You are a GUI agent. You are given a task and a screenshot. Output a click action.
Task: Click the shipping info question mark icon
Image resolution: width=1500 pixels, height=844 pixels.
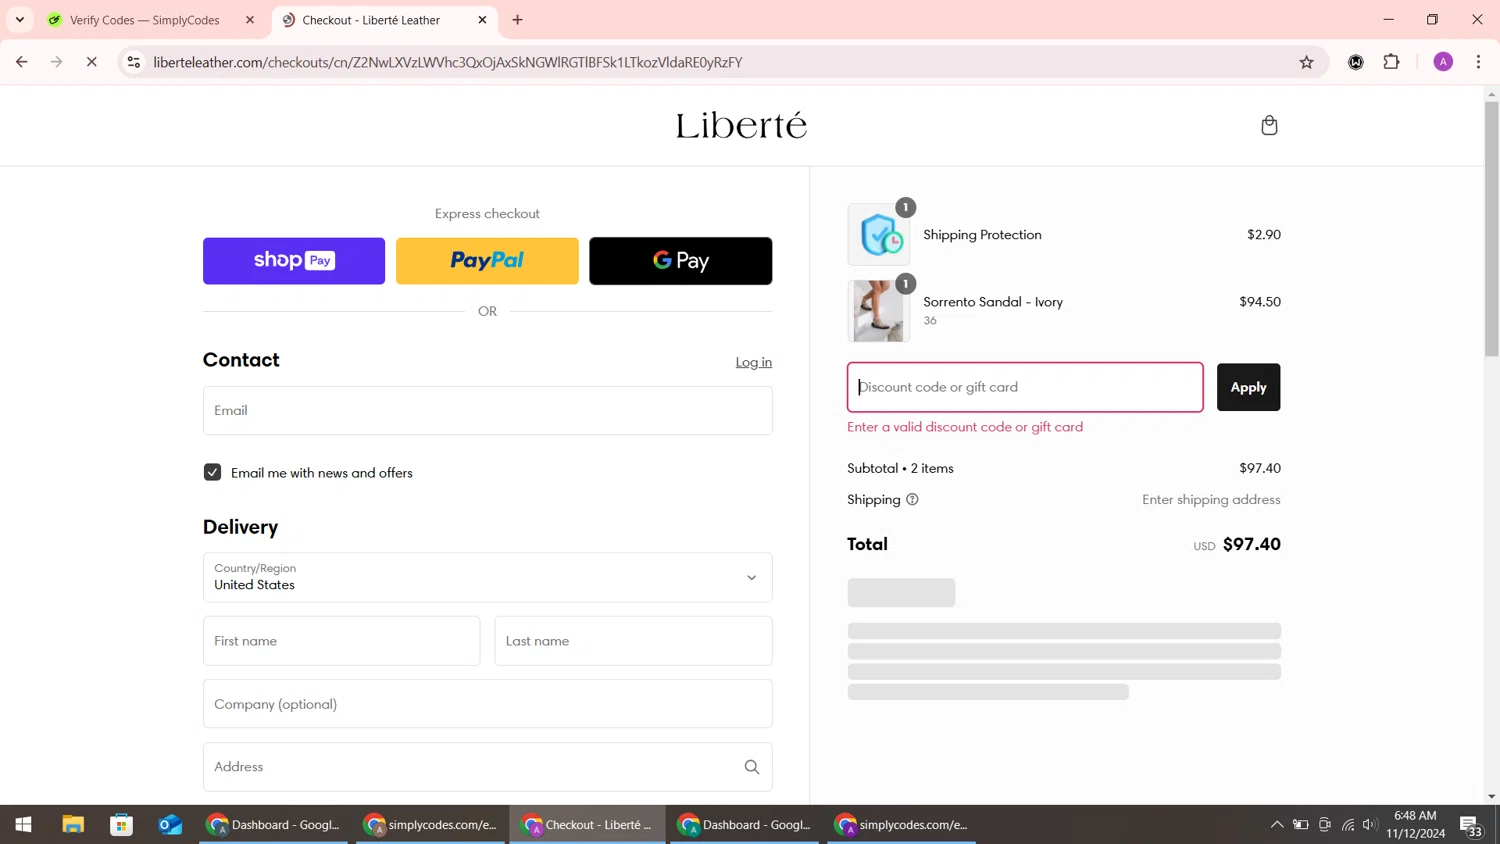click(x=912, y=500)
